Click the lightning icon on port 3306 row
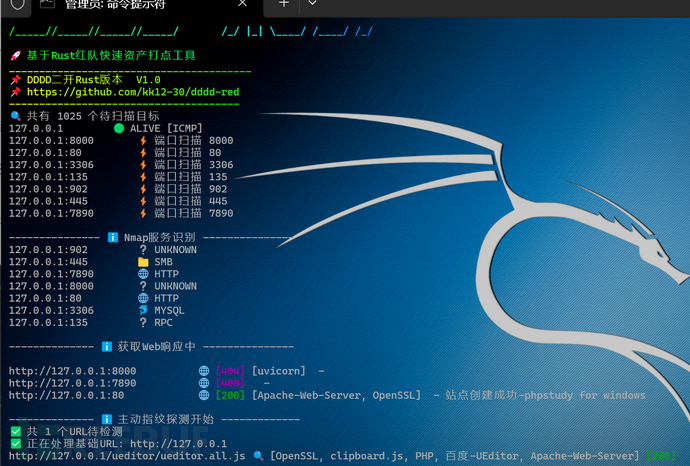The image size is (690, 466). coord(143,165)
